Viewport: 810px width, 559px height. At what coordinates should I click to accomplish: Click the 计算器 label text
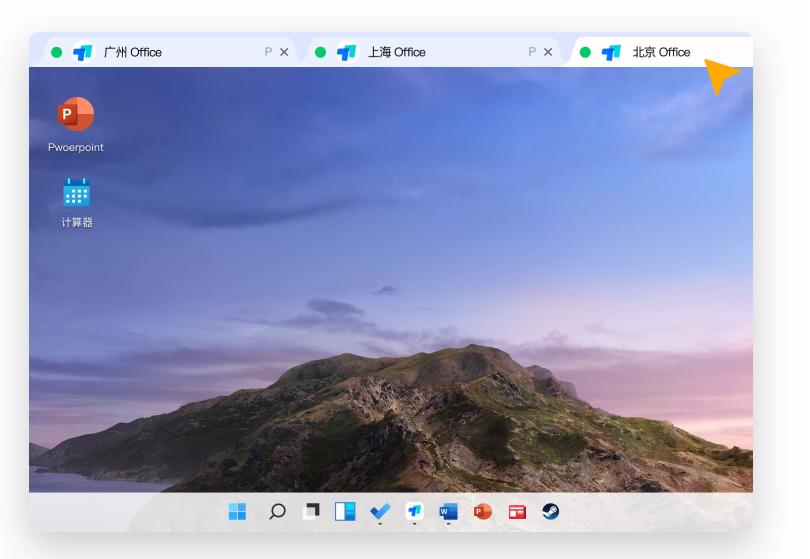[77, 223]
